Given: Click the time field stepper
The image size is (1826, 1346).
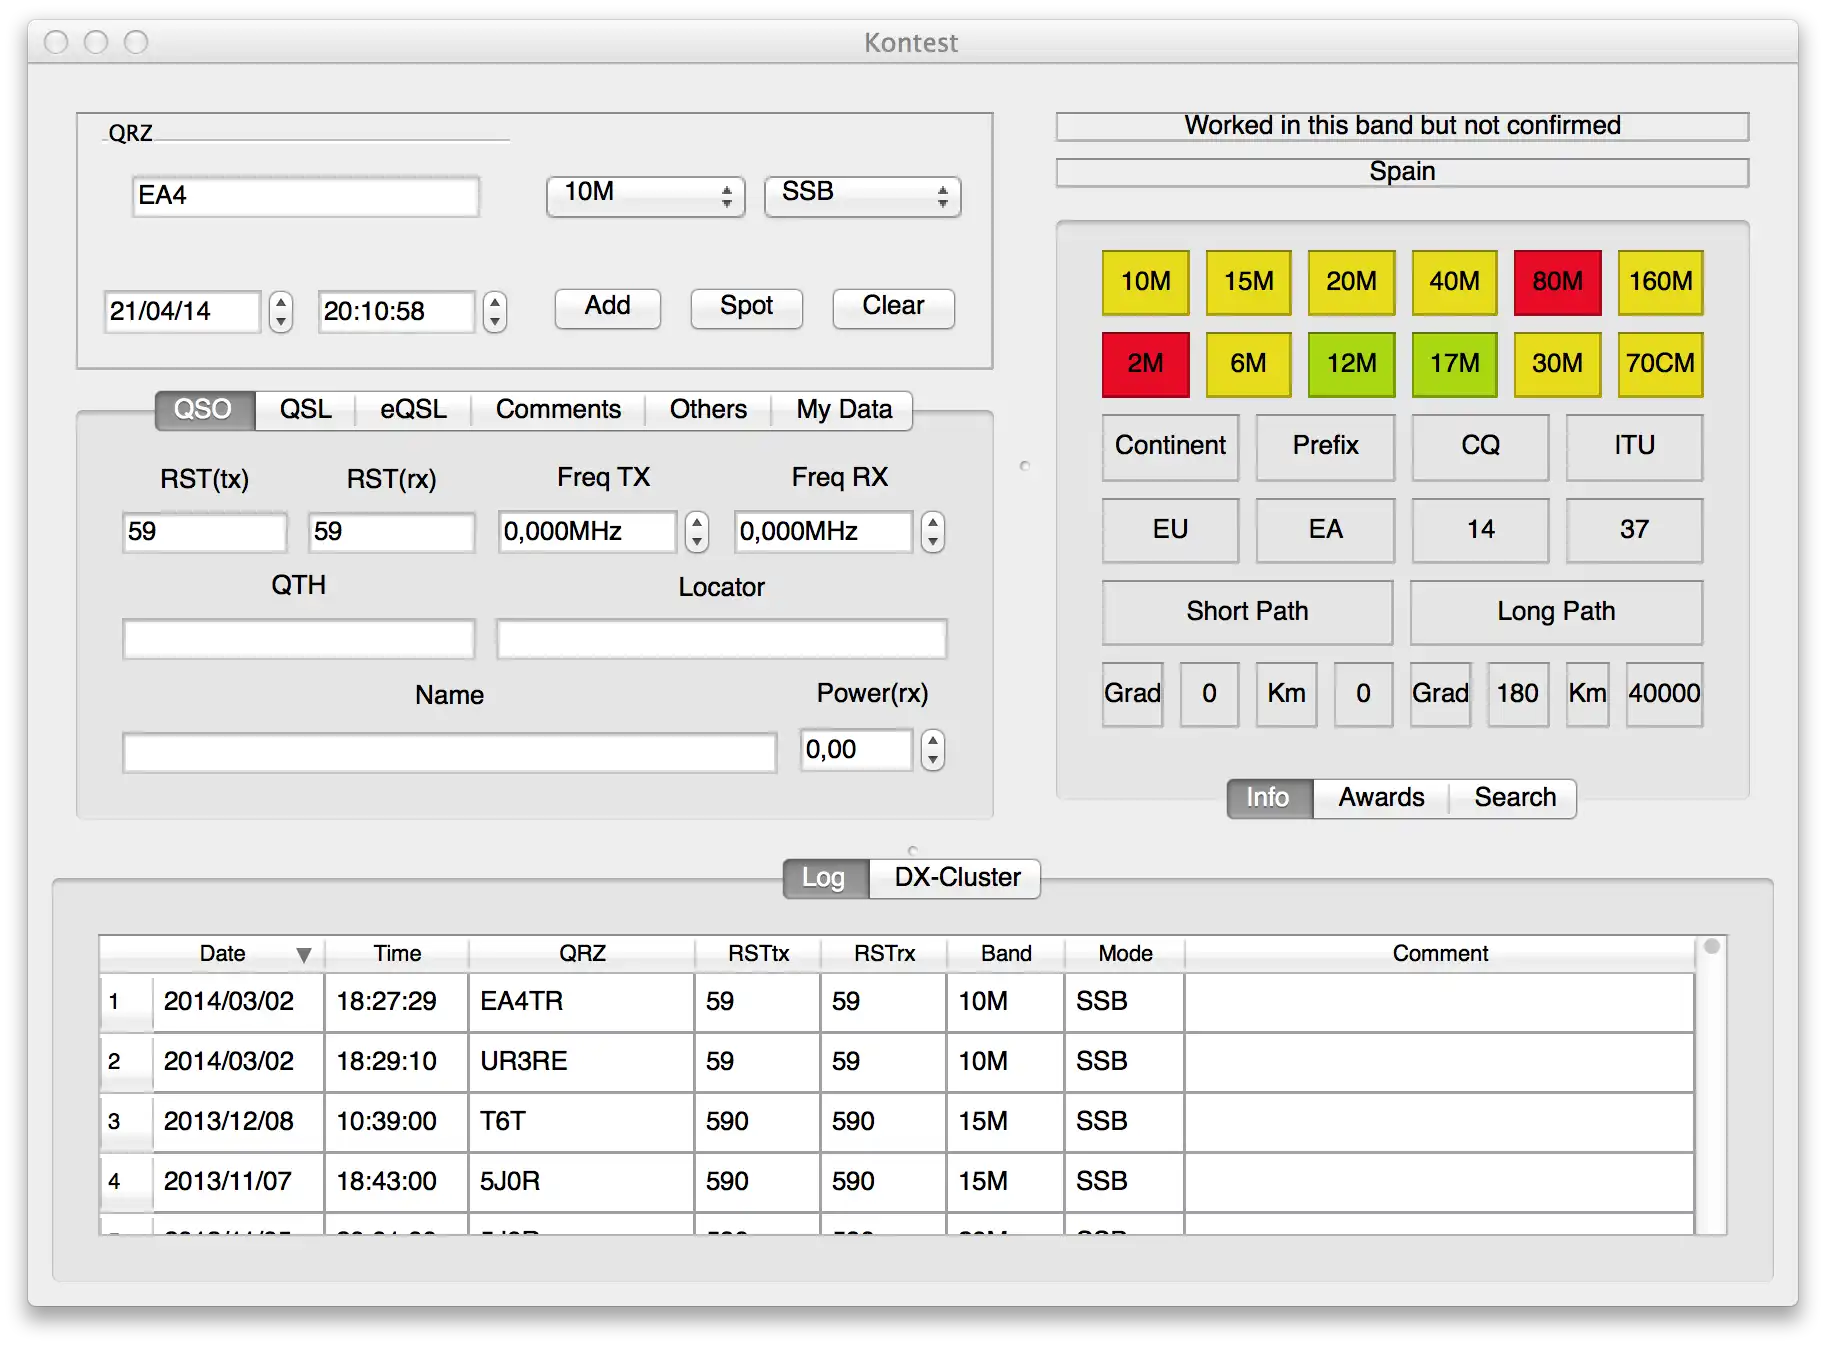Looking at the screenshot, I should tap(495, 312).
